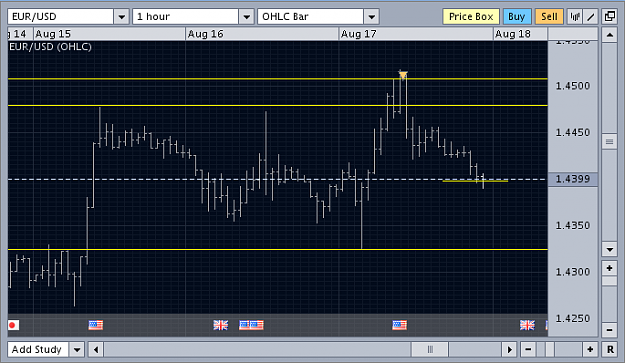Click the Aug 17 date header
Screen dimensions: 625x363
coord(358,34)
